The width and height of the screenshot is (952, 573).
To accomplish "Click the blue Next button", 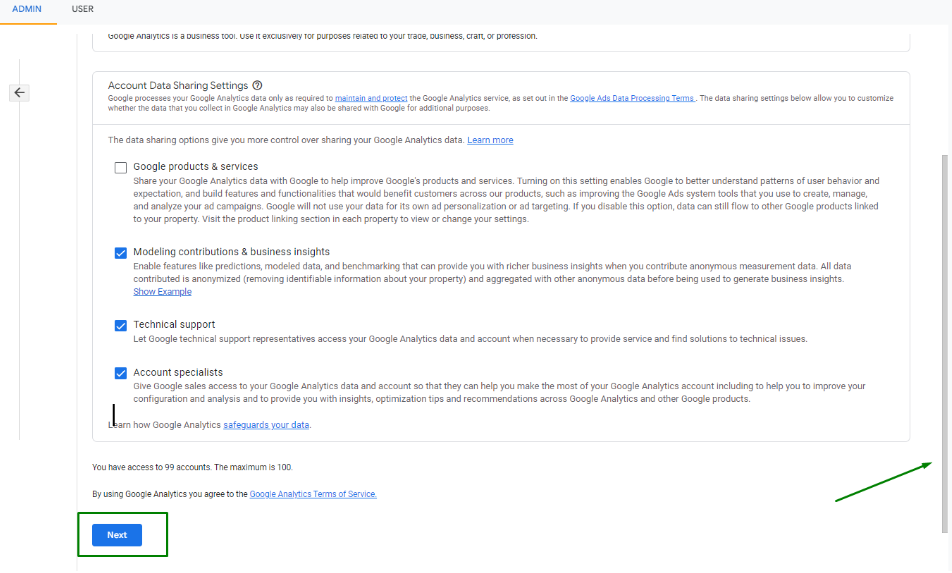I will point(117,535).
